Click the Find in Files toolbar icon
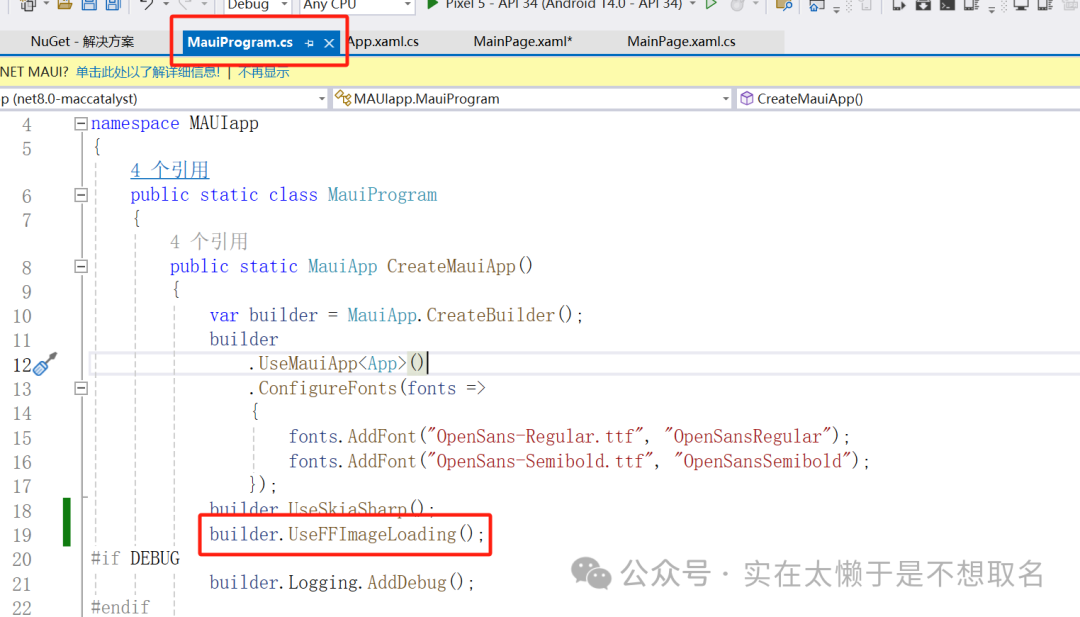The width and height of the screenshot is (1080, 617). [785, 5]
